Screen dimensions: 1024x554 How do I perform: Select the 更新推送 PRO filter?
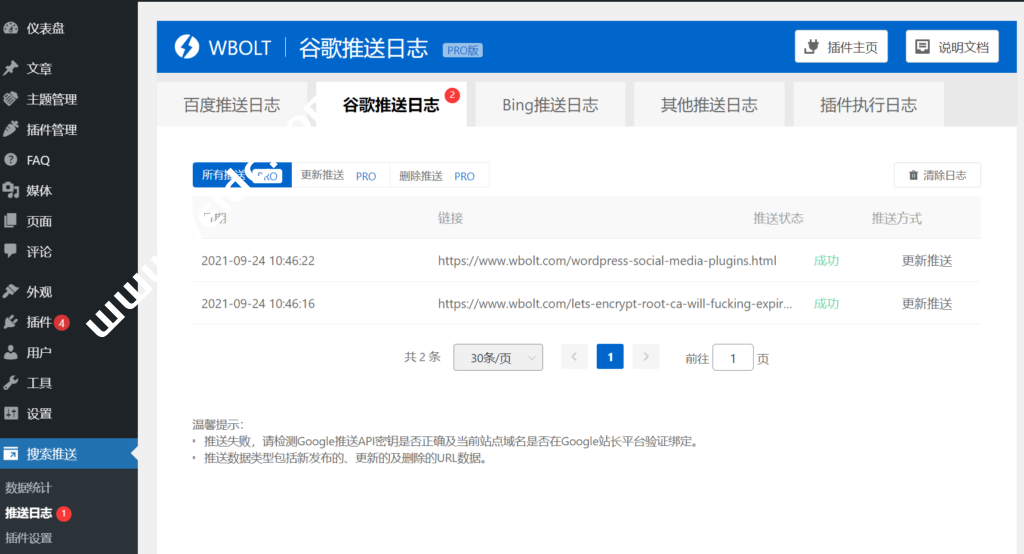point(340,175)
